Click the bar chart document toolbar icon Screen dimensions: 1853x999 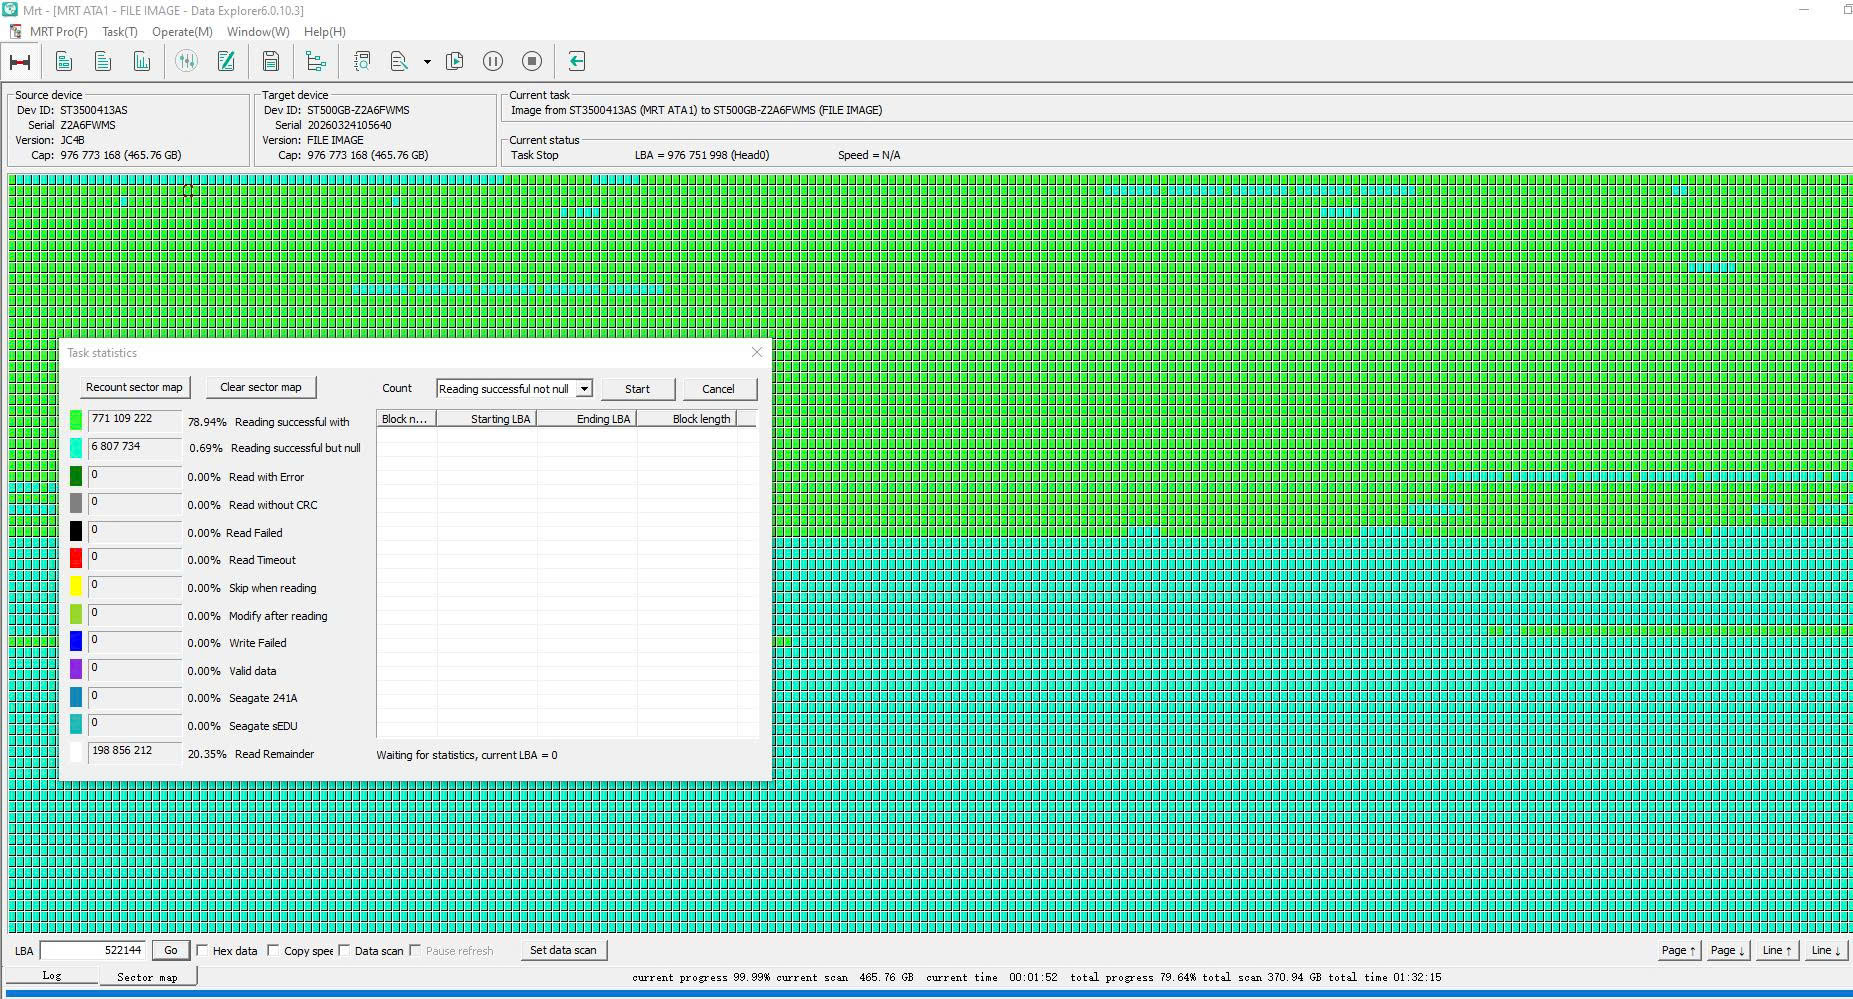click(x=142, y=62)
